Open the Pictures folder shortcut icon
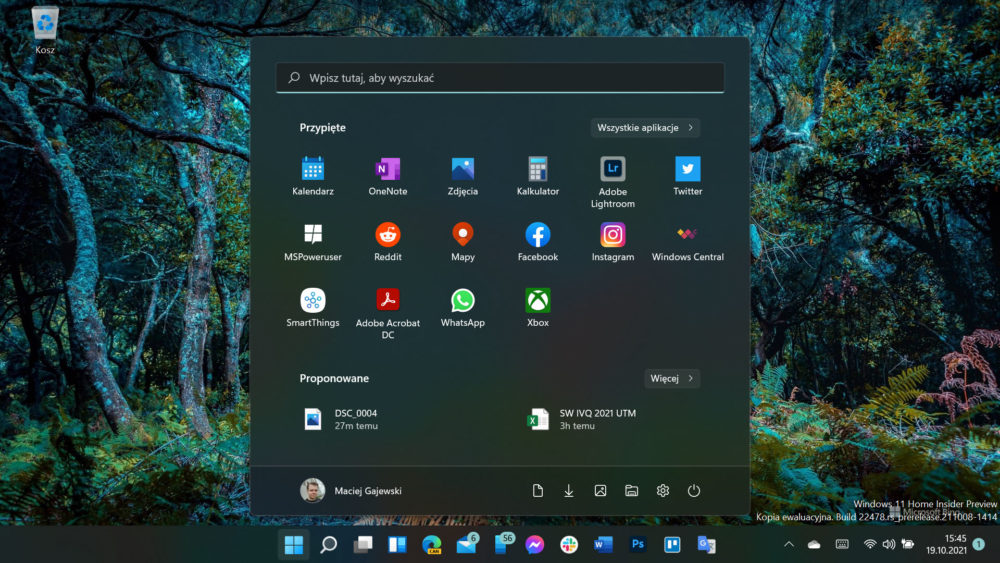The width and height of the screenshot is (1000, 563). tap(600, 490)
